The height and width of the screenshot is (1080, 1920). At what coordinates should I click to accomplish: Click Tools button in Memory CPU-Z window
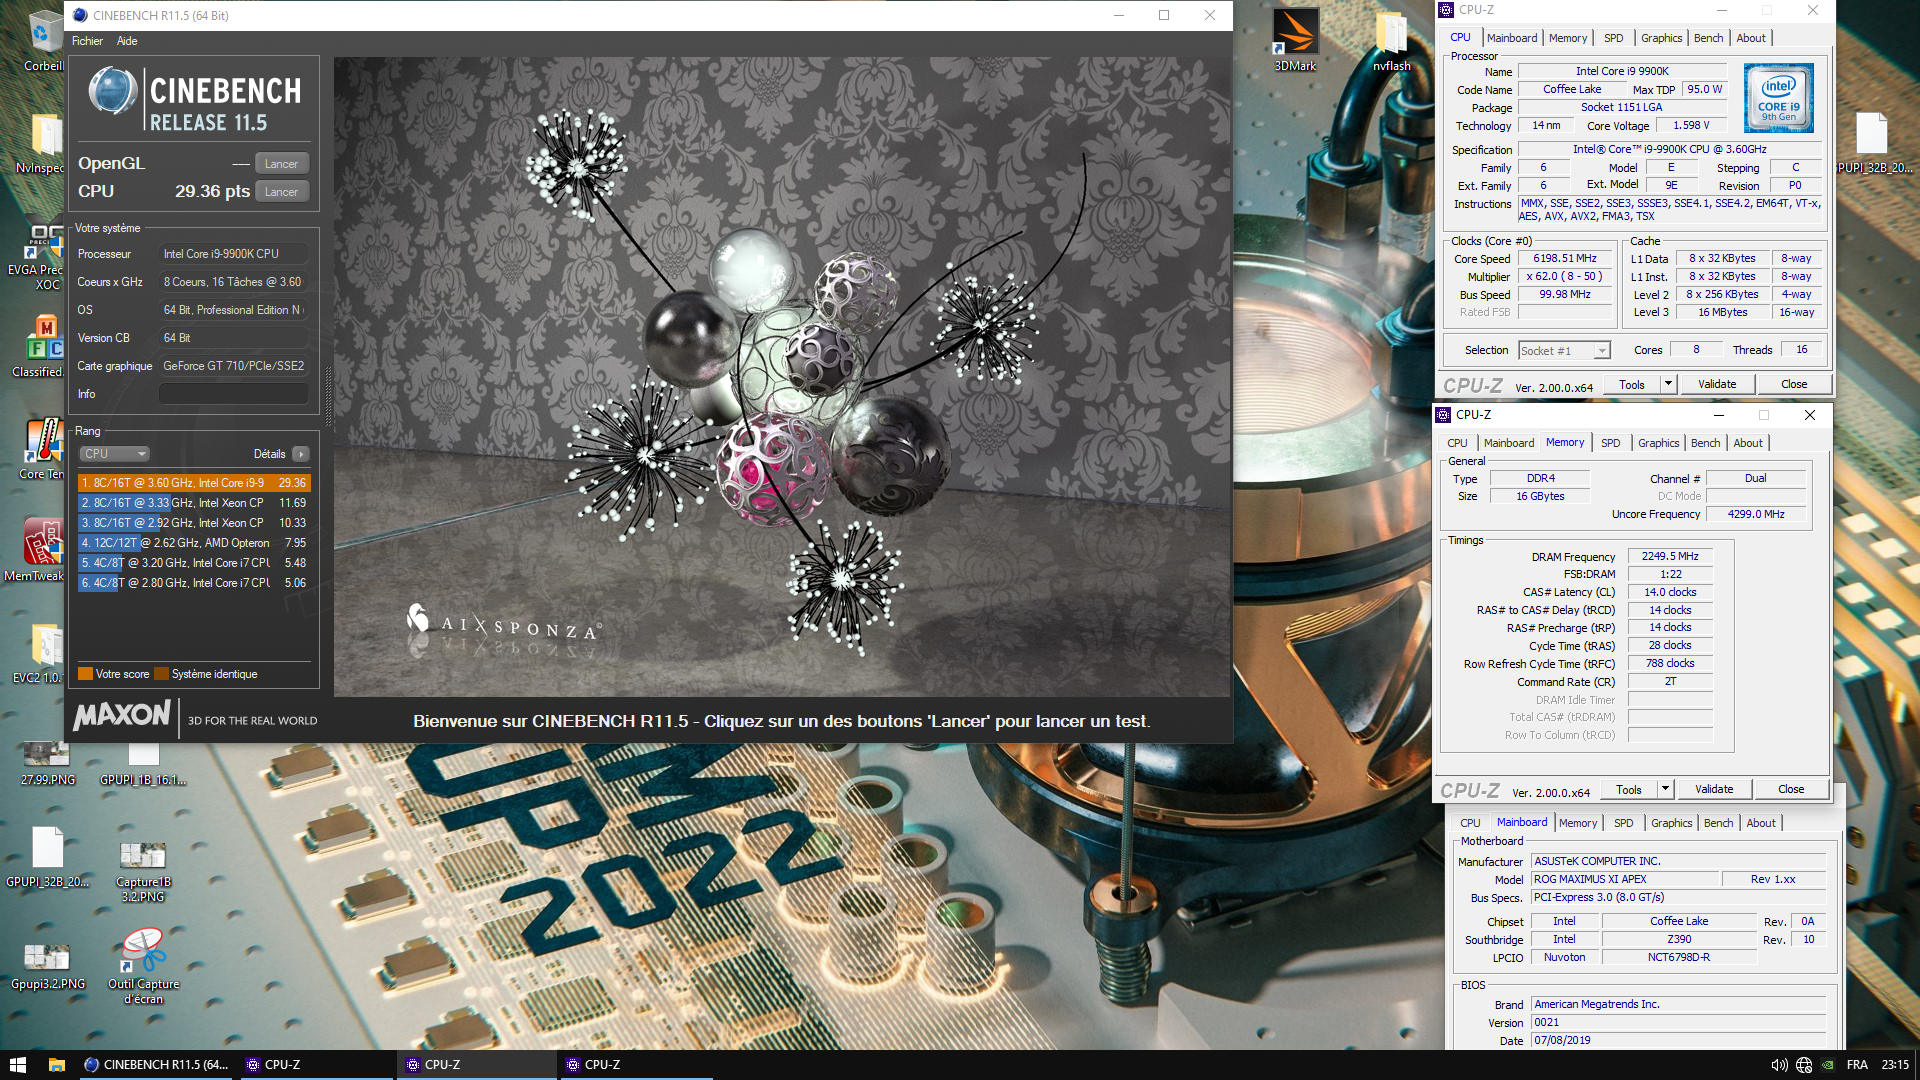pyautogui.click(x=1629, y=789)
